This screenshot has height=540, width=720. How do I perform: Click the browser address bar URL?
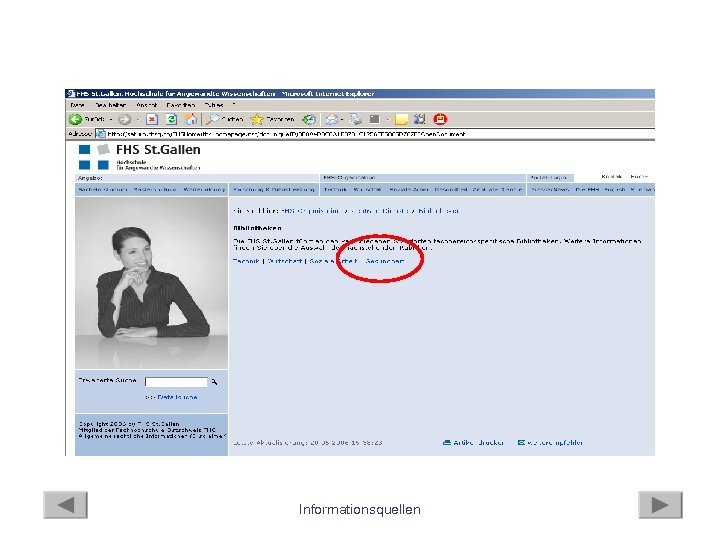tap(286, 134)
